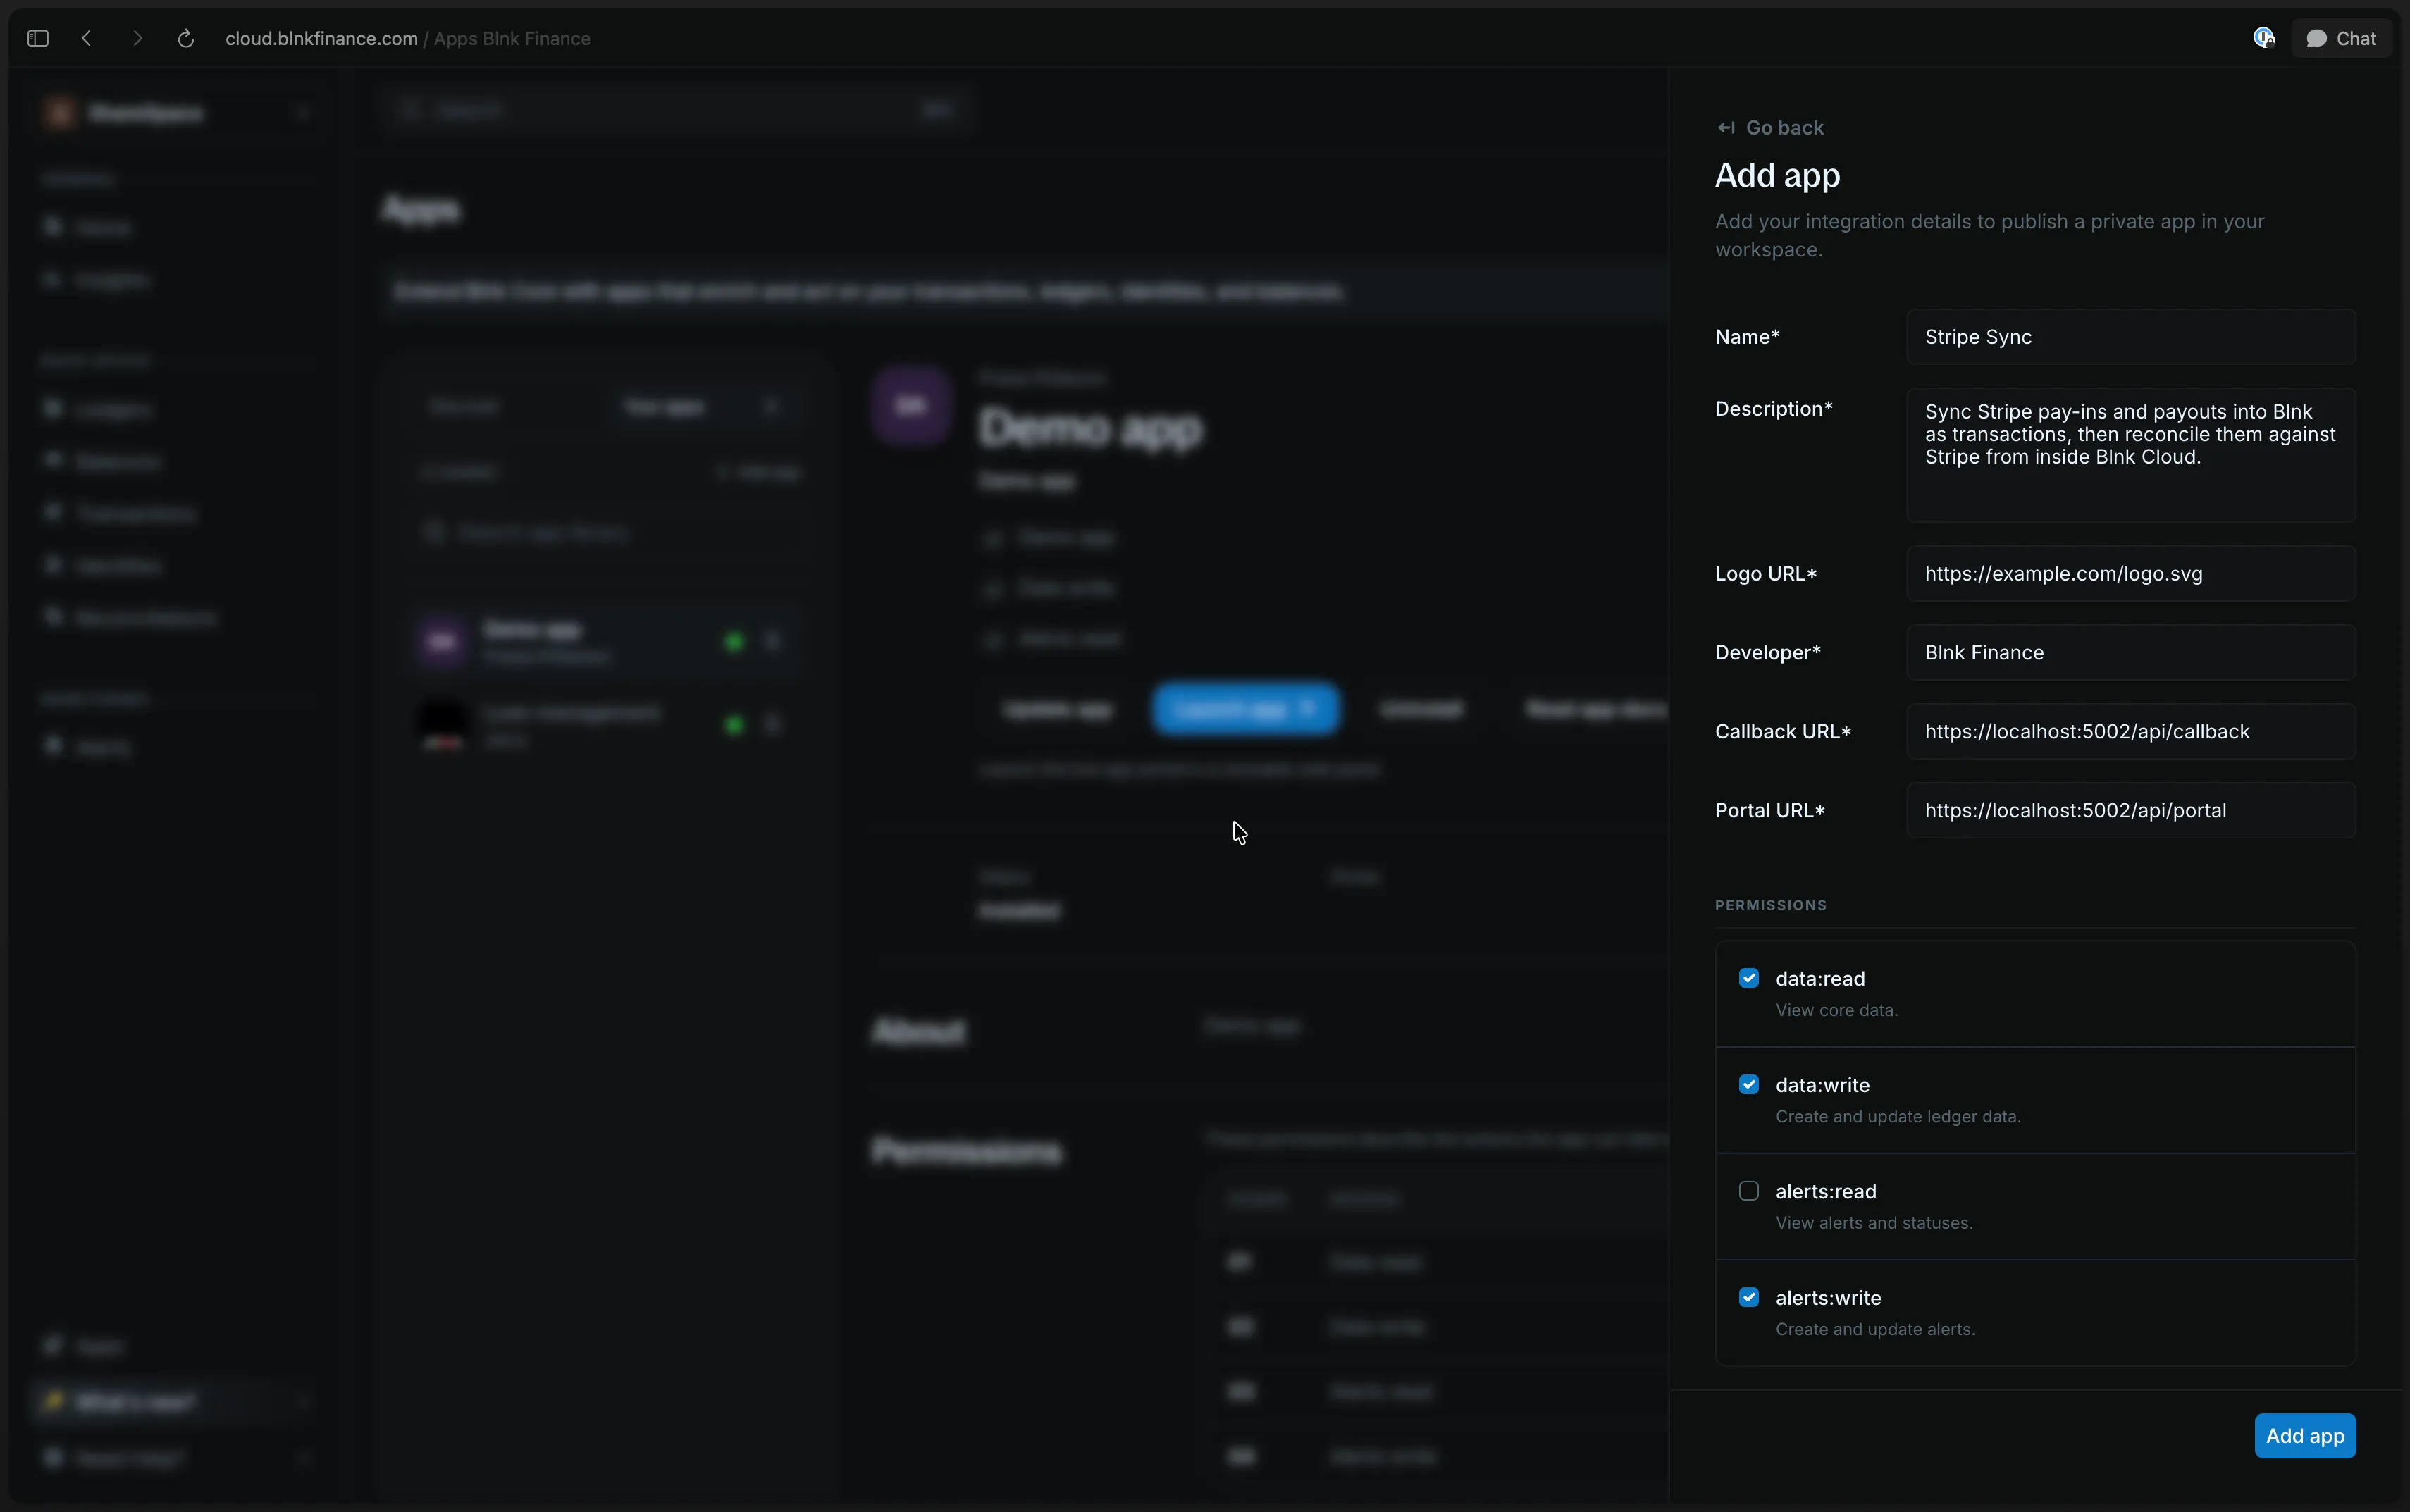Click the blurred purple Demo app logo
2410x1512 pixels.
point(910,406)
